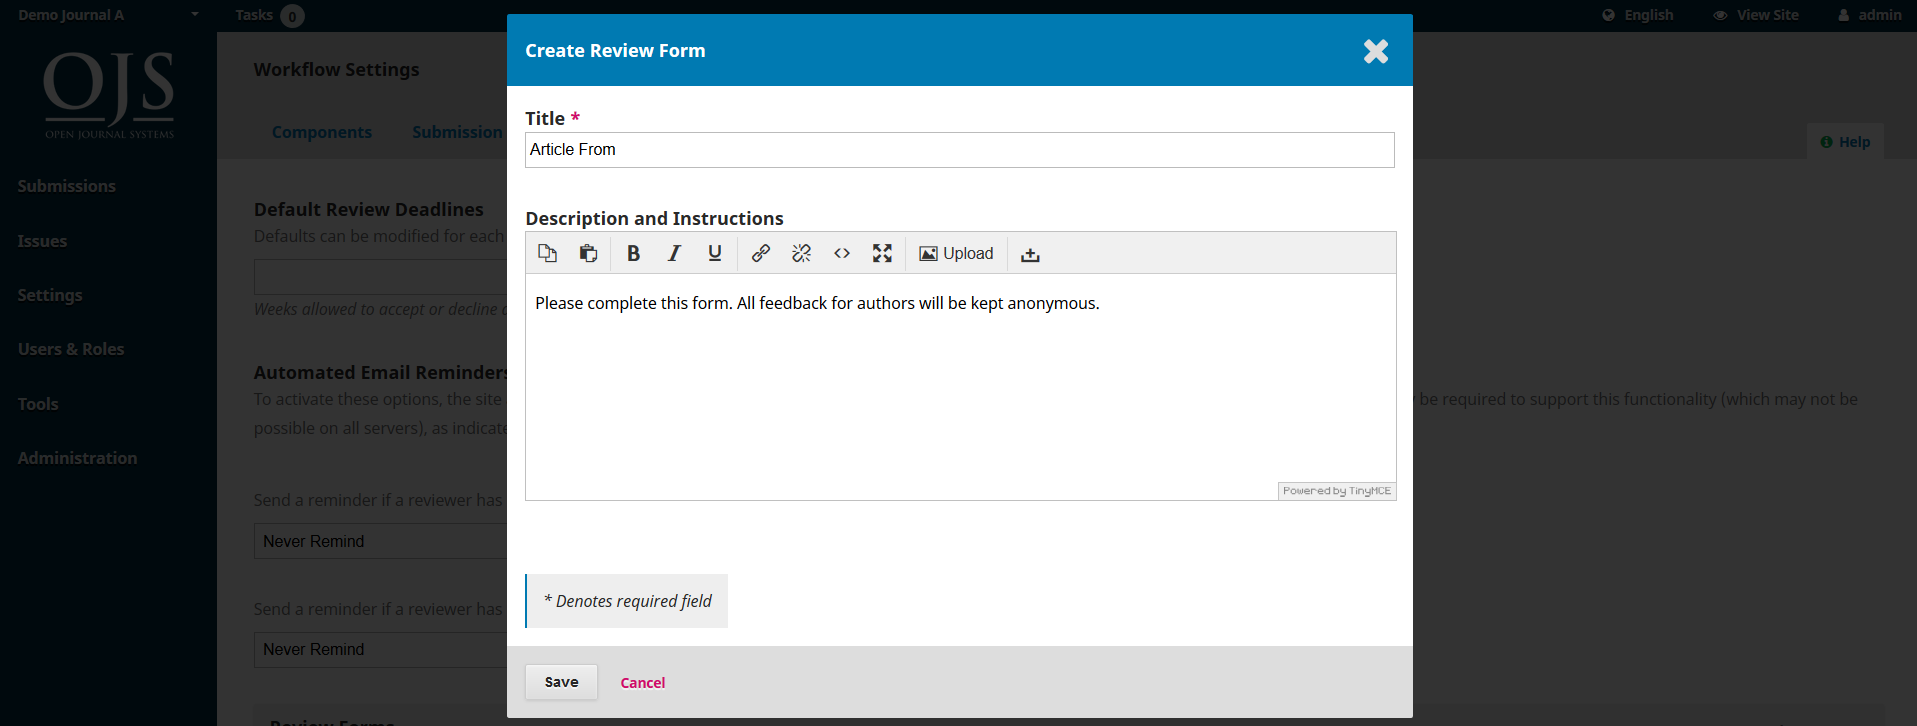This screenshot has height=726, width=1917.
Task: Click the Paste icon in editor toolbar
Action: coord(588,253)
